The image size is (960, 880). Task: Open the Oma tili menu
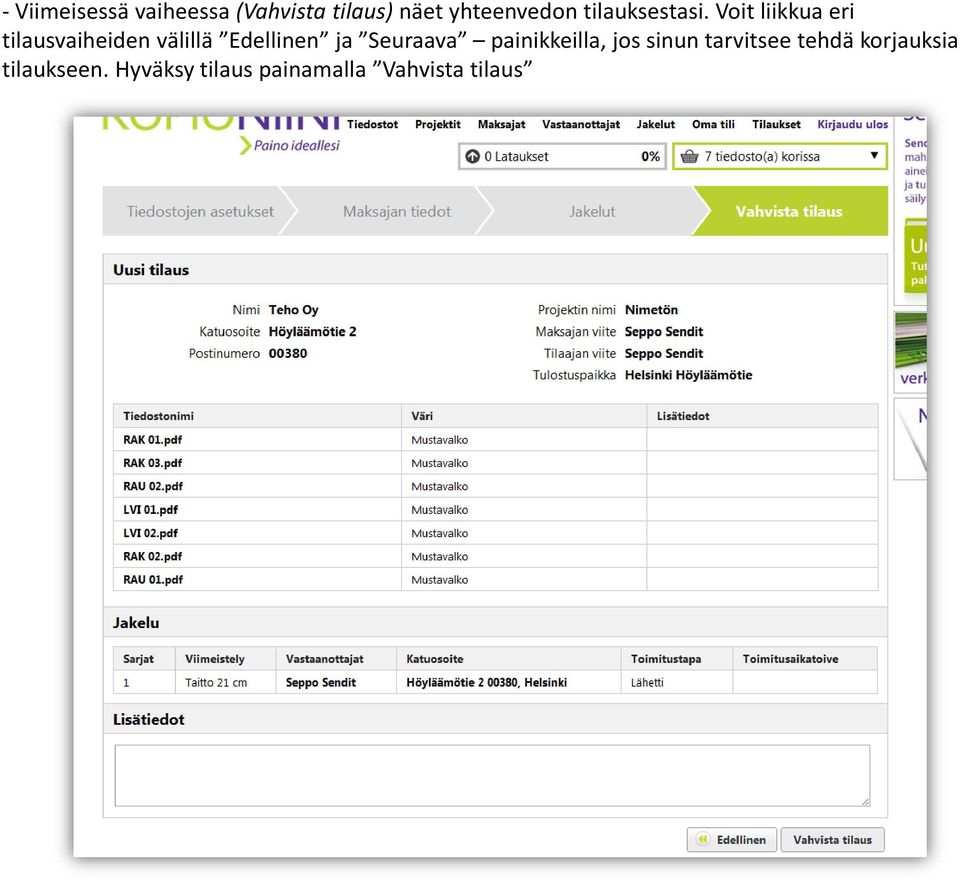pos(713,124)
